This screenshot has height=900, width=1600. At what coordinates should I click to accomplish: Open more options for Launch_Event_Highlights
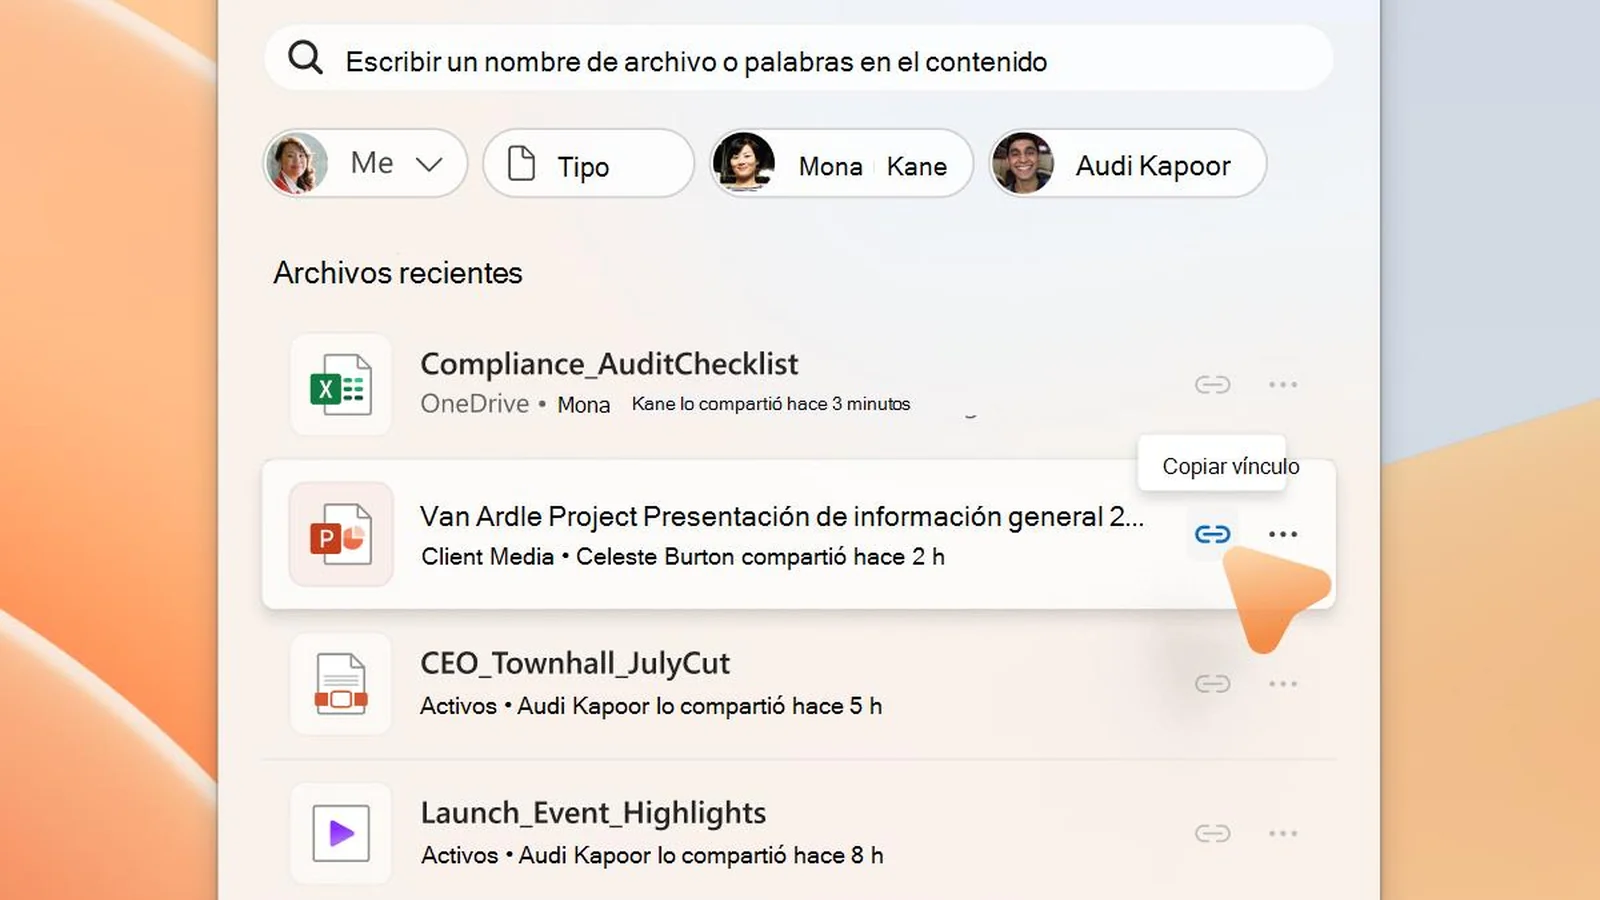[x=1283, y=833]
